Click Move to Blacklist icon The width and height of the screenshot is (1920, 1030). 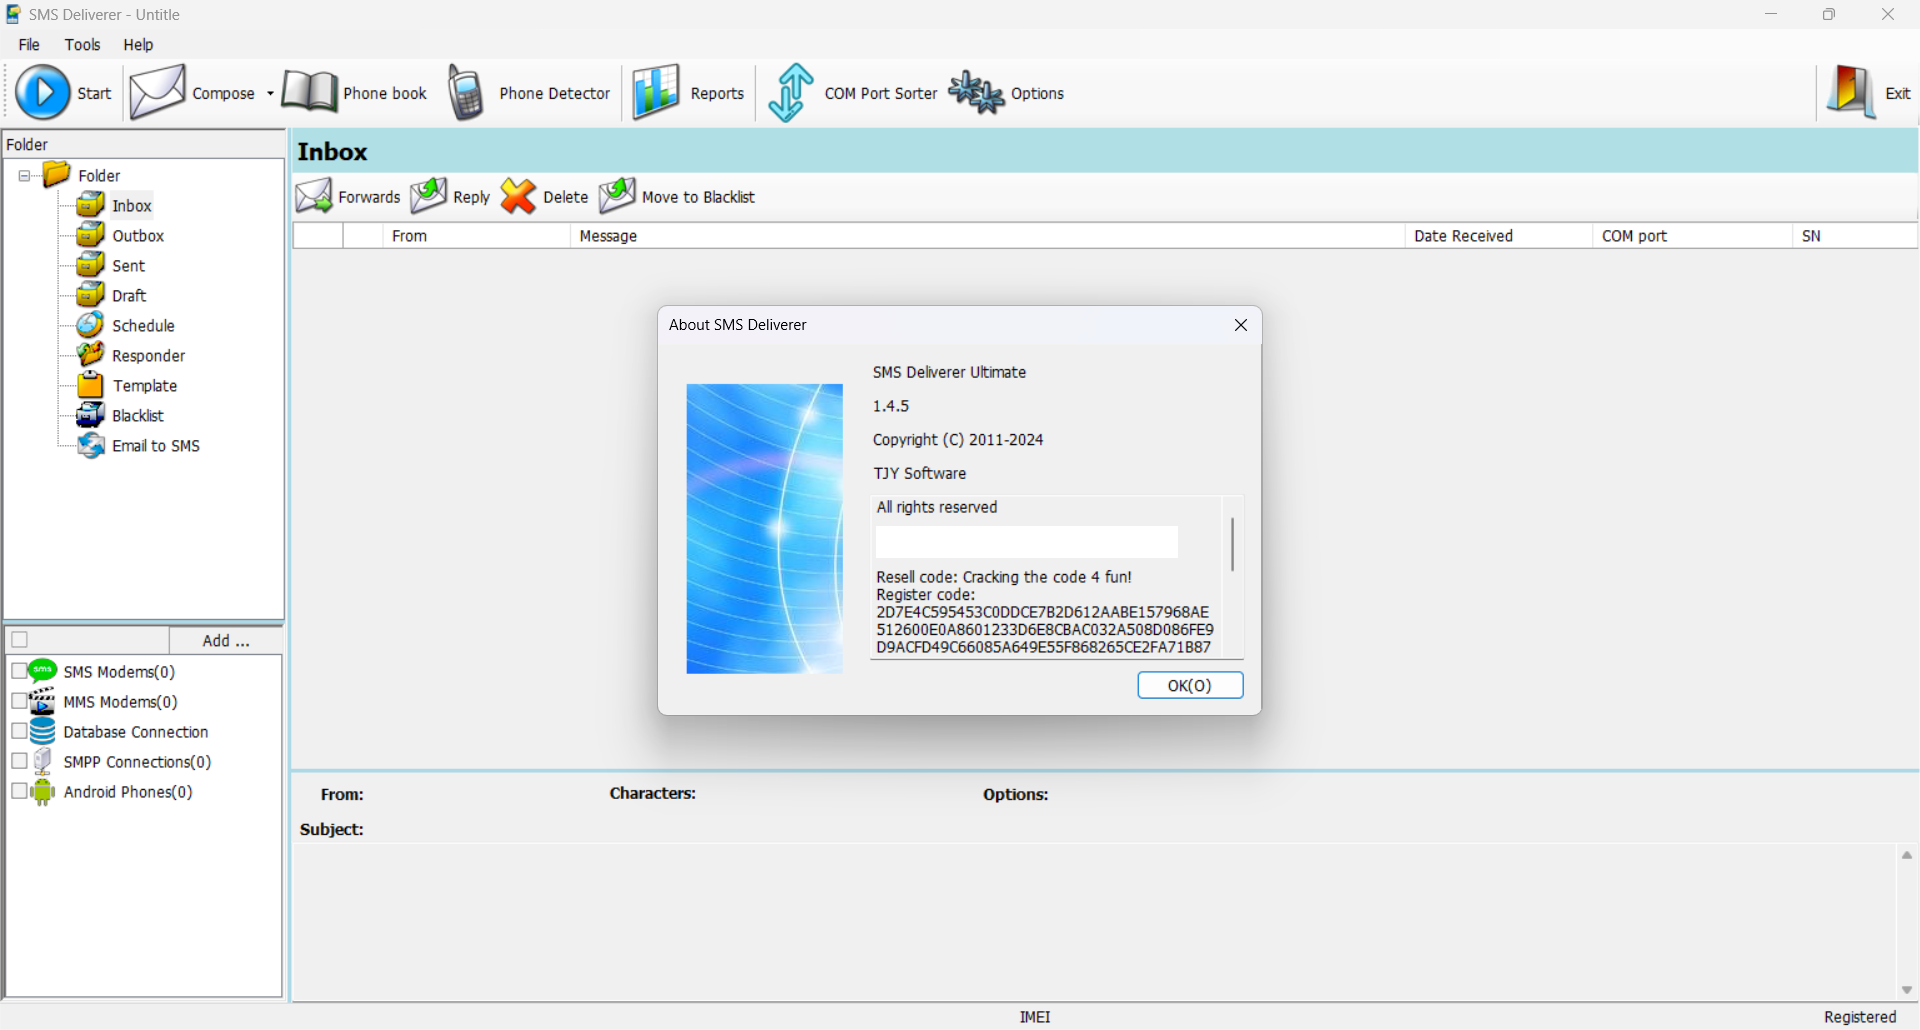pyautogui.click(x=617, y=196)
